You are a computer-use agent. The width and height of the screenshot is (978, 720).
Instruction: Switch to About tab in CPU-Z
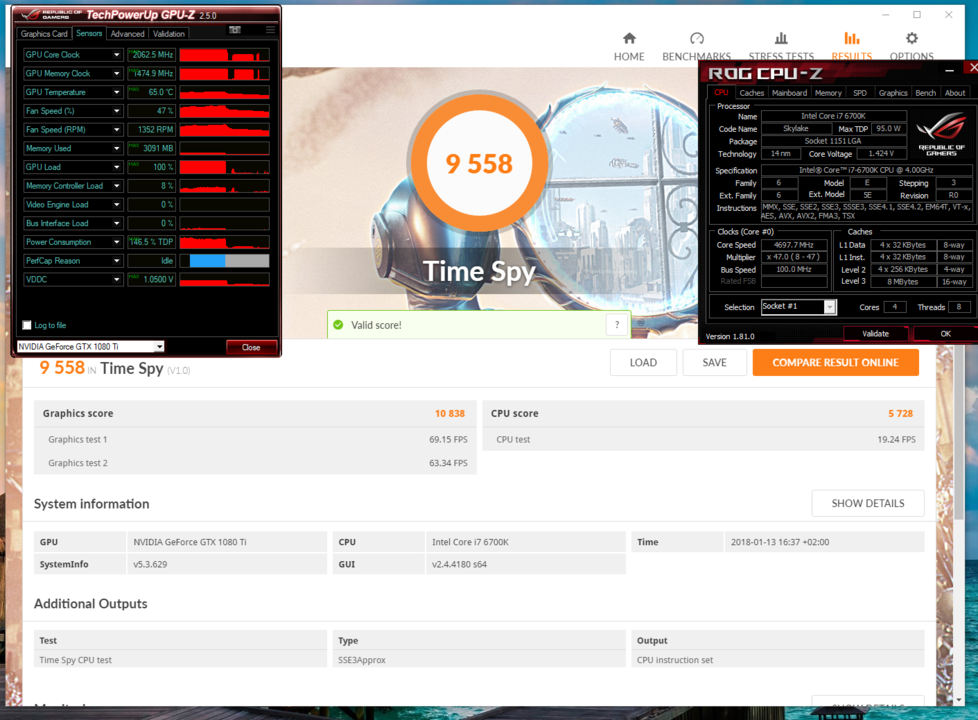[955, 92]
